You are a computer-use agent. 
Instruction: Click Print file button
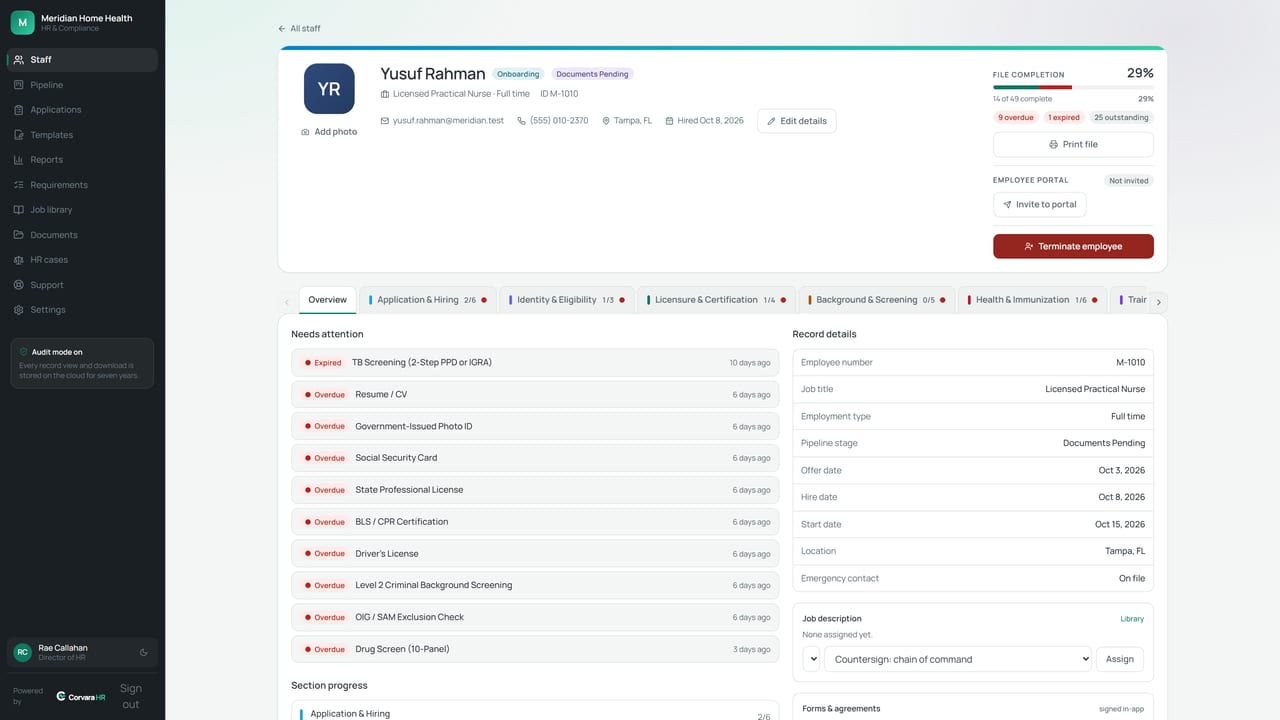pyautogui.click(x=1073, y=144)
